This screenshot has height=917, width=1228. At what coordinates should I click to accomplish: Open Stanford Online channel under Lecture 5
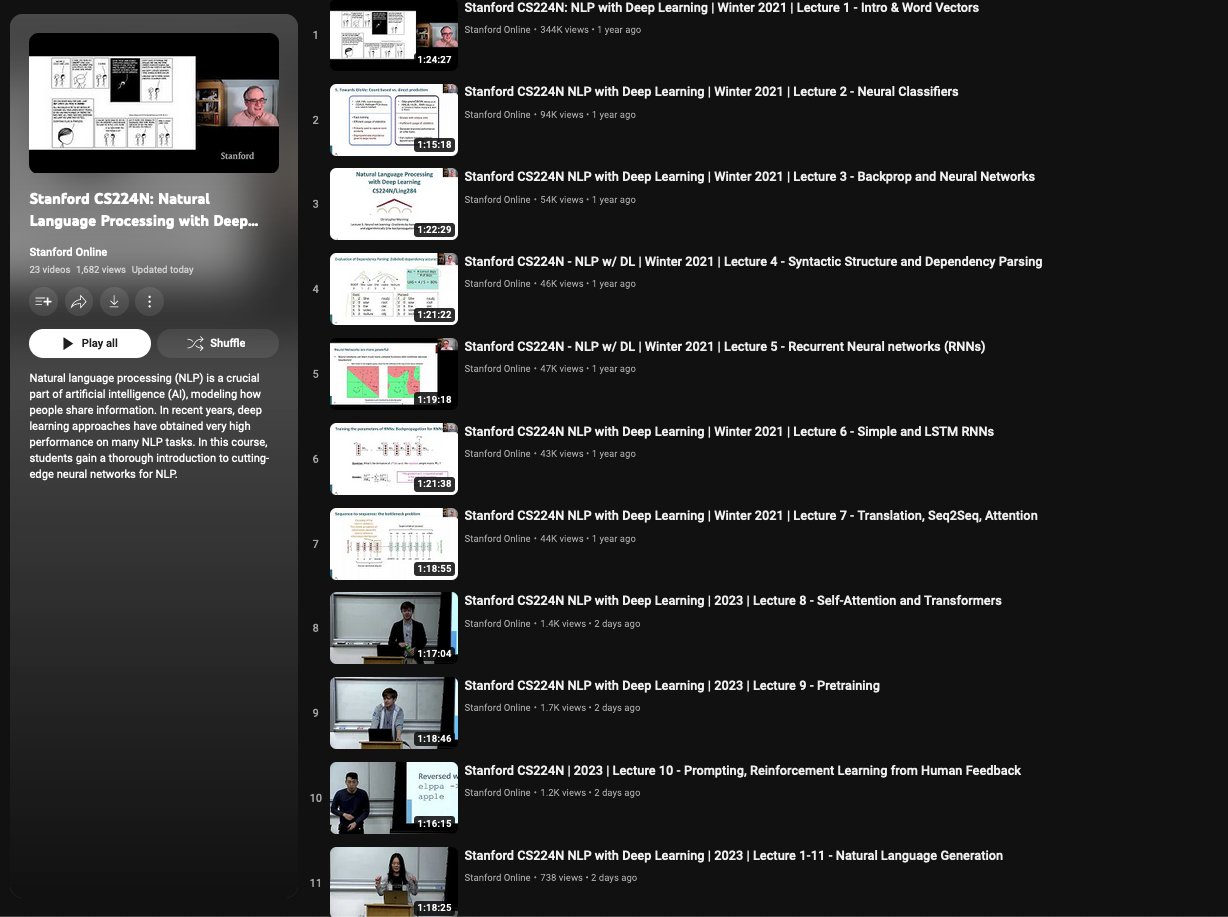(x=497, y=369)
